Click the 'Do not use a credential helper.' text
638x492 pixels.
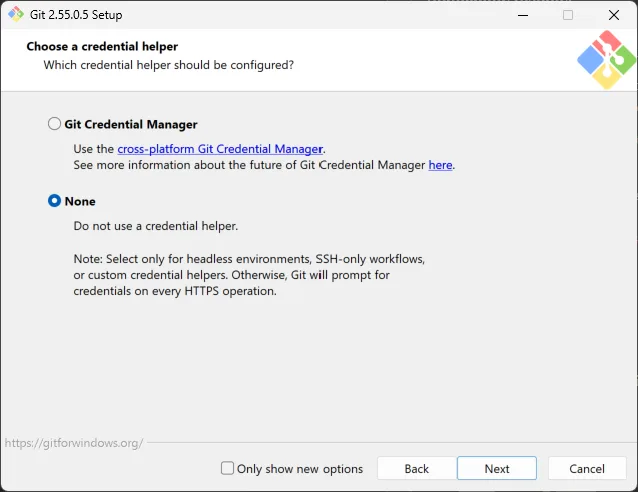click(x=155, y=226)
